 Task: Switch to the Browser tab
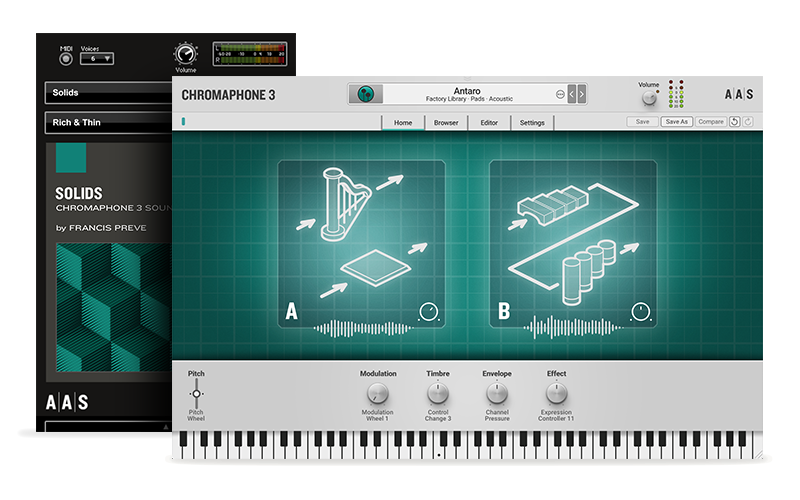(x=445, y=123)
